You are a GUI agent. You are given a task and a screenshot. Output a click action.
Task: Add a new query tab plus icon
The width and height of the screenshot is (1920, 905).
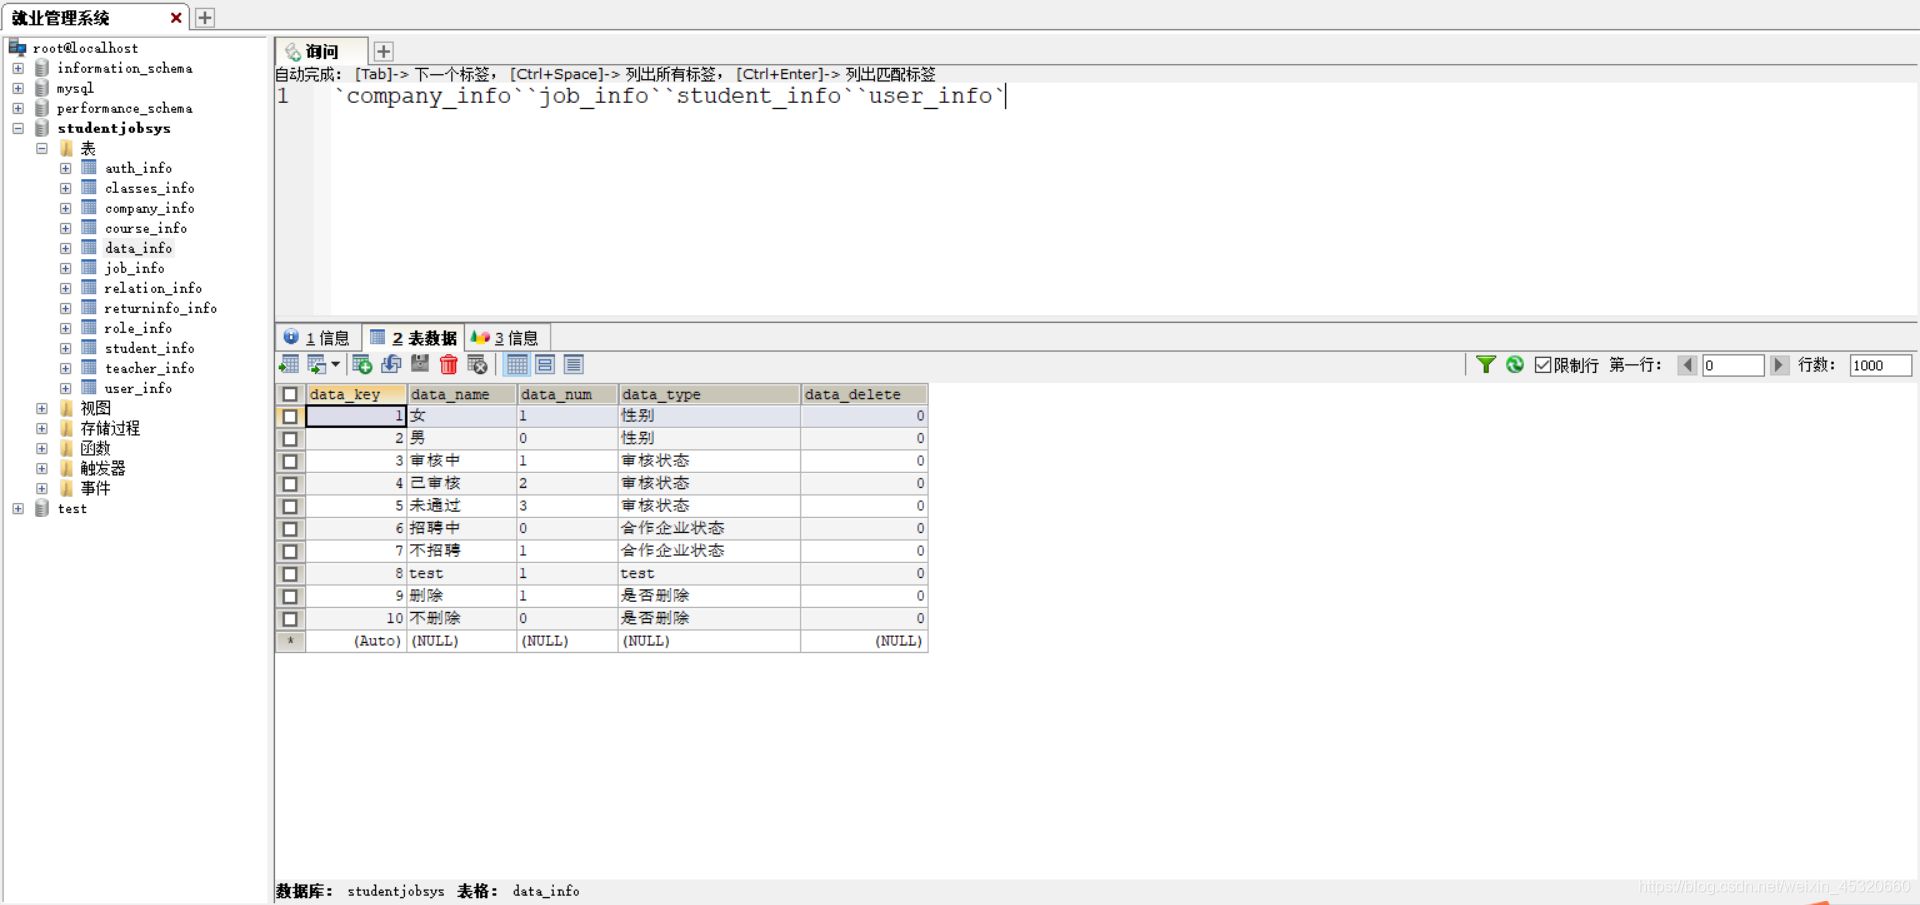click(383, 51)
